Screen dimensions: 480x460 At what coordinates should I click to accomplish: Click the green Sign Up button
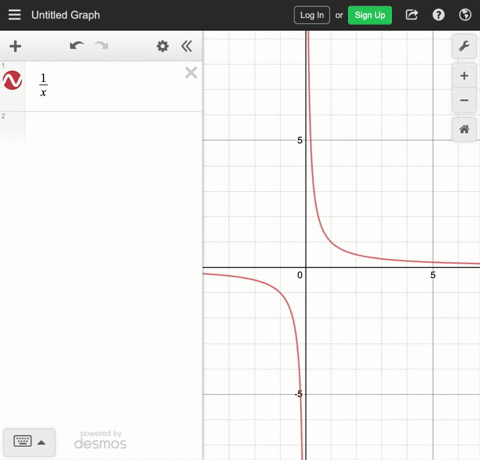coord(370,15)
